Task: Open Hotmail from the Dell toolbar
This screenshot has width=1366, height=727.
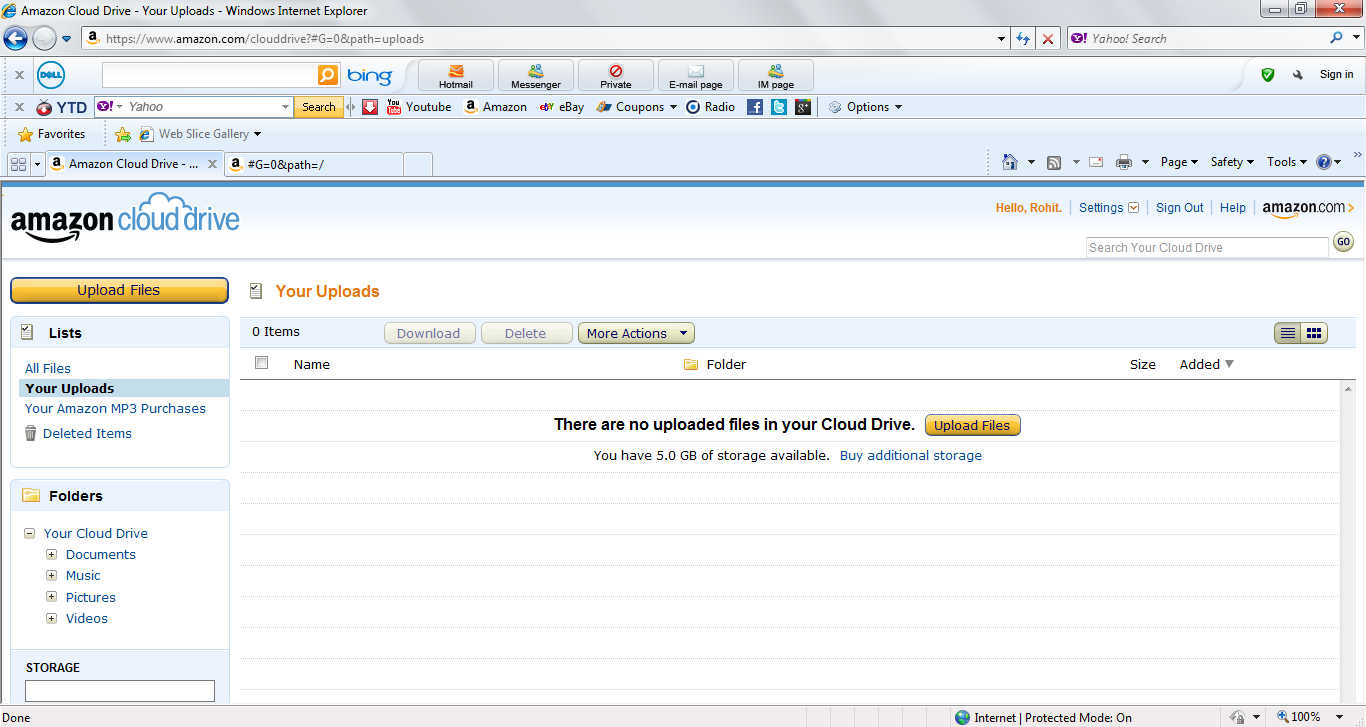Action: tap(456, 76)
